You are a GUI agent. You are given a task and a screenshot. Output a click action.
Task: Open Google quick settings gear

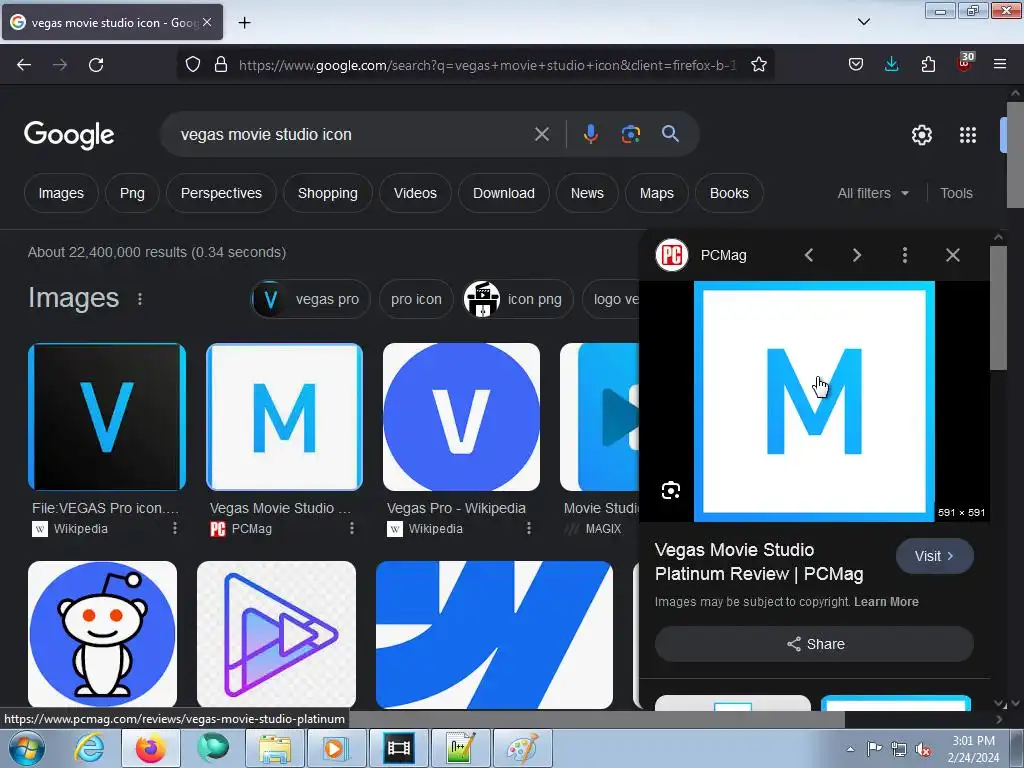921,135
